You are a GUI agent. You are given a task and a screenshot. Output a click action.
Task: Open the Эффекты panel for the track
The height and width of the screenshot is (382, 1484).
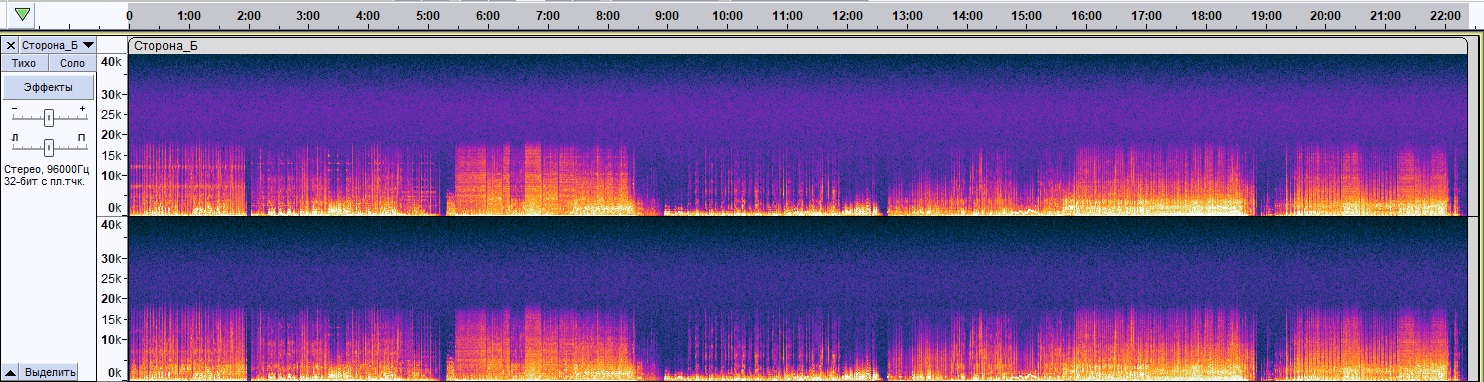pos(48,87)
